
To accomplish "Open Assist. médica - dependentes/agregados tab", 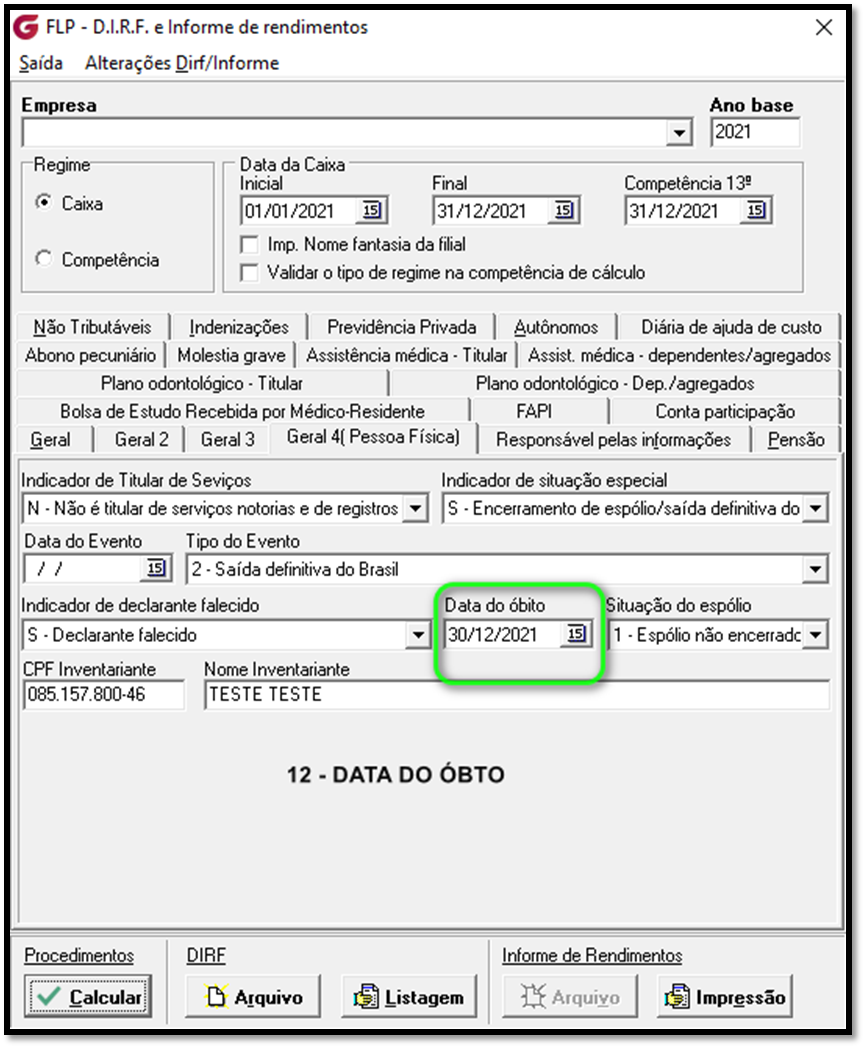I will click(679, 355).
